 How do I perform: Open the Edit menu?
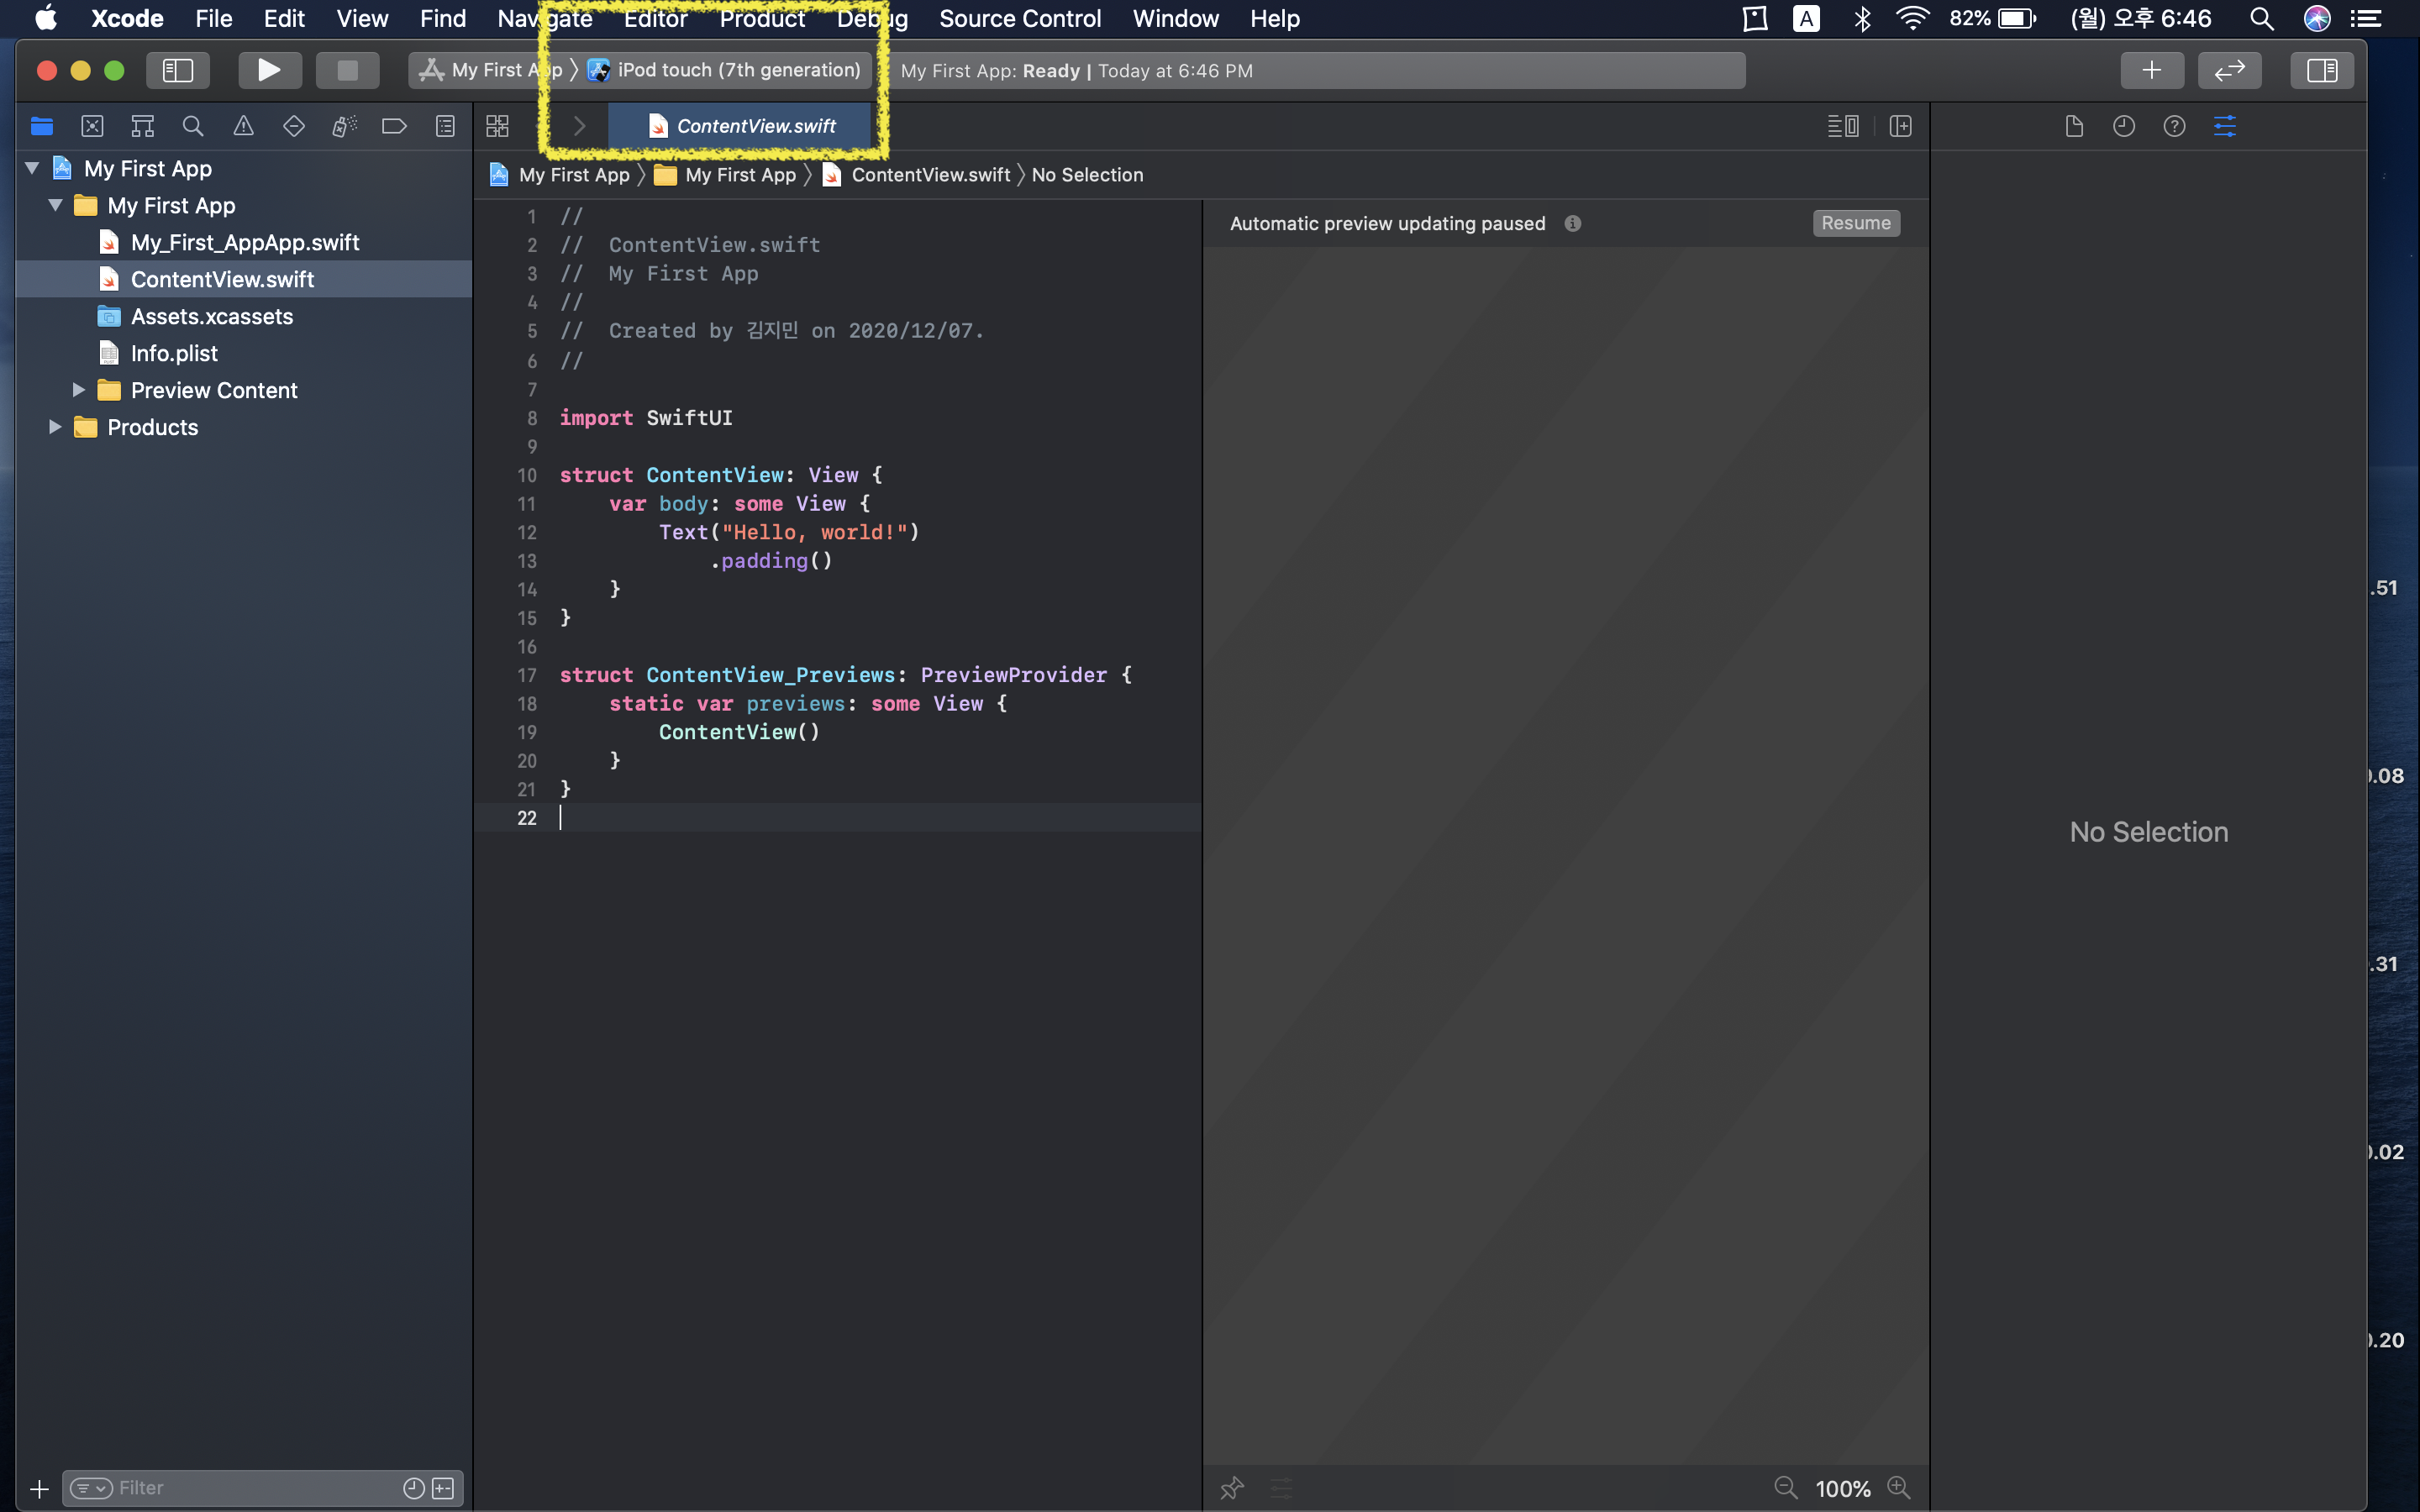click(x=284, y=18)
